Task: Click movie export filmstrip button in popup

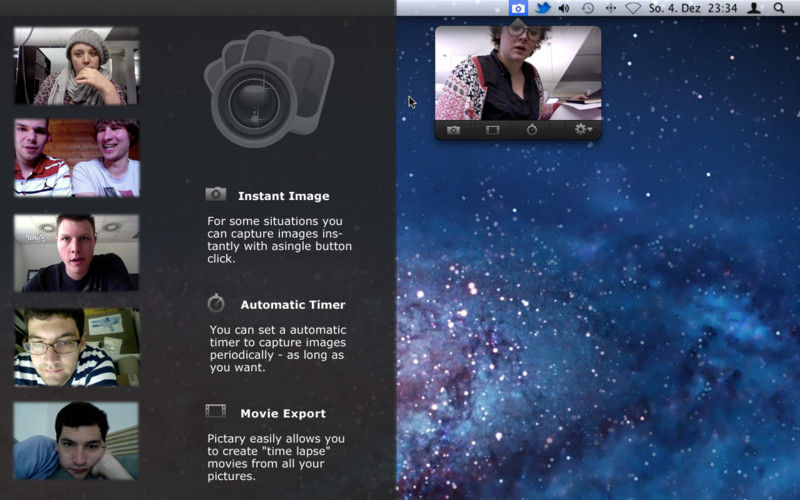Action: pos(492,130)
